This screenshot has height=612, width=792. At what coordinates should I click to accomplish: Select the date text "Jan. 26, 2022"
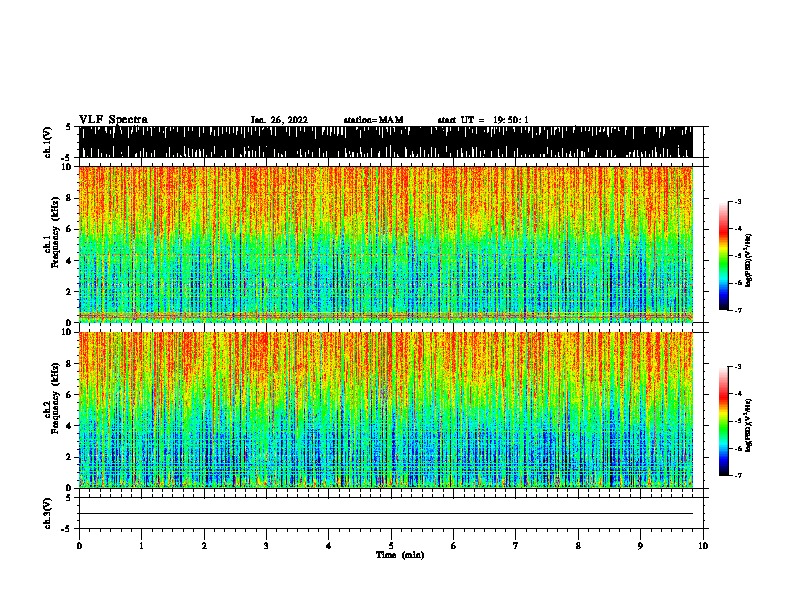[x=279, y=120]
